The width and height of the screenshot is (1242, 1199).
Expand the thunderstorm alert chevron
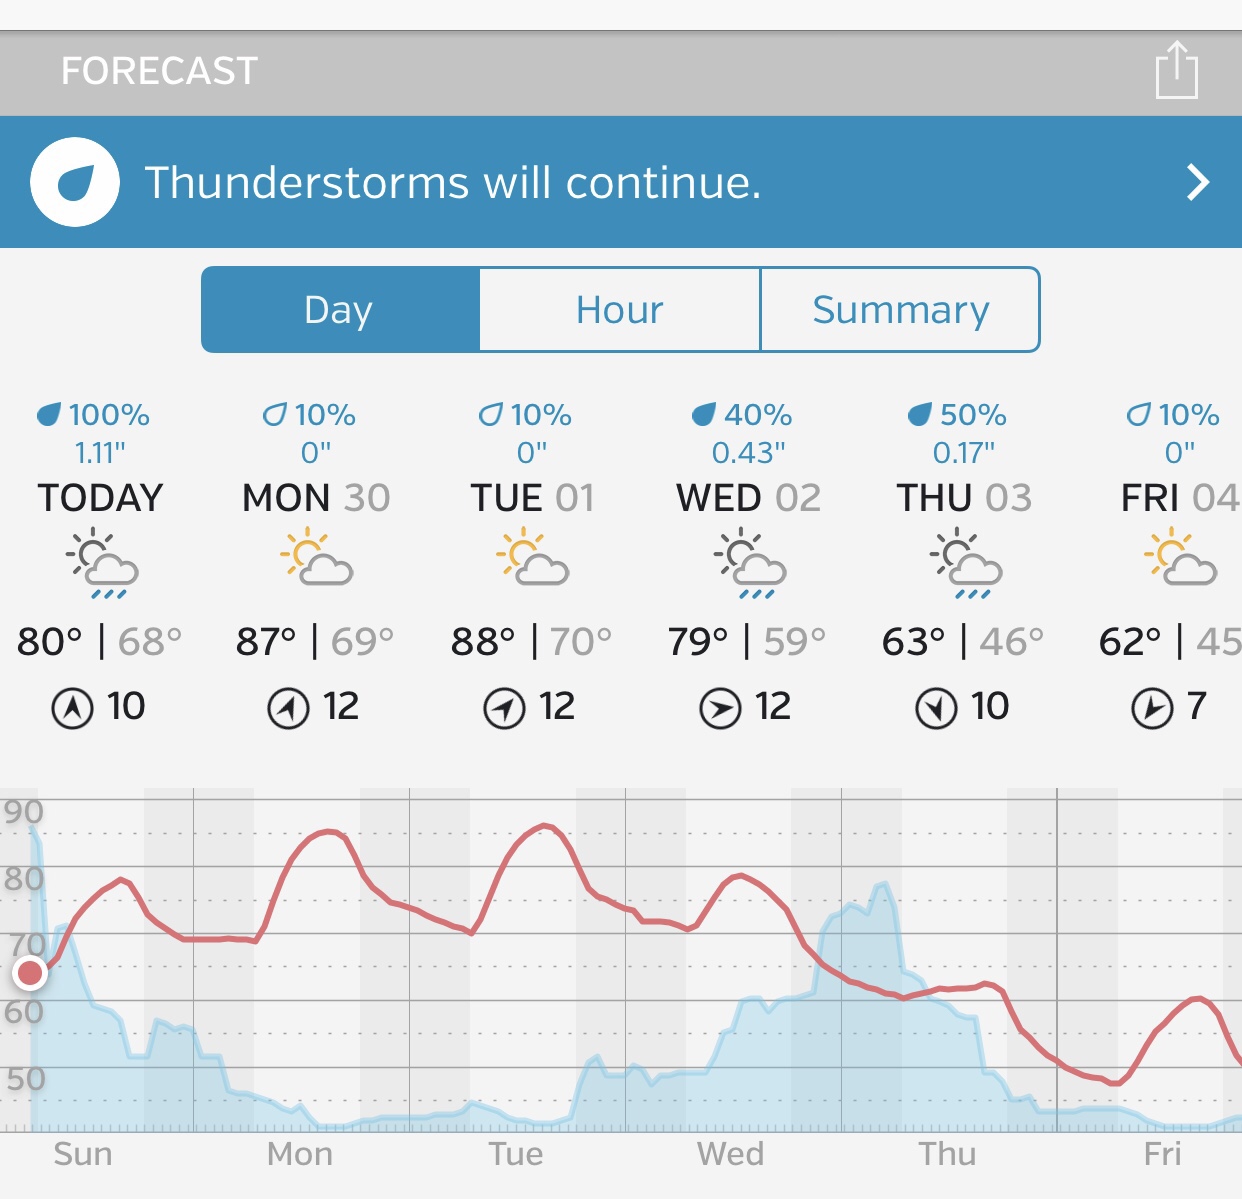[1197, 182]
